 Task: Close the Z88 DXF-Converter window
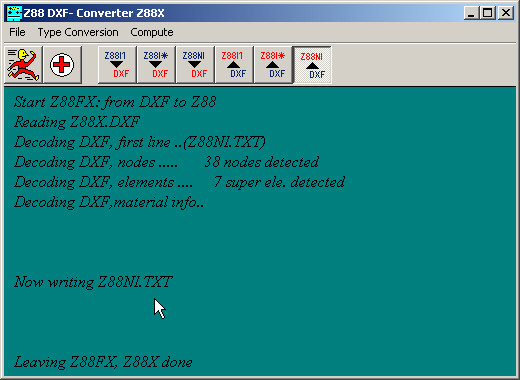(x=506, y=13)
